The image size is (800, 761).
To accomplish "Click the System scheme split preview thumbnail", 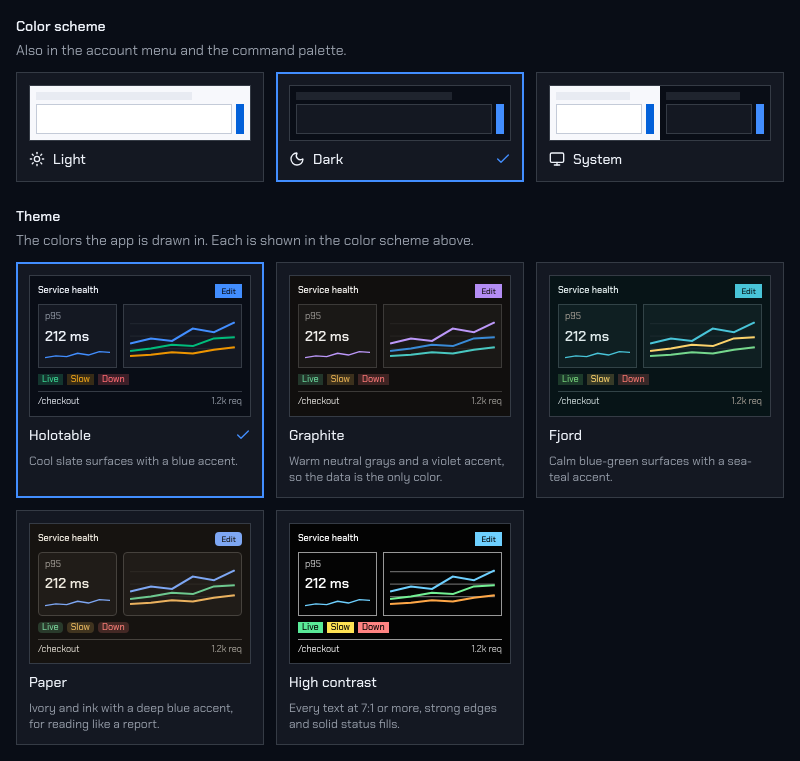I will tap(660, 113).
